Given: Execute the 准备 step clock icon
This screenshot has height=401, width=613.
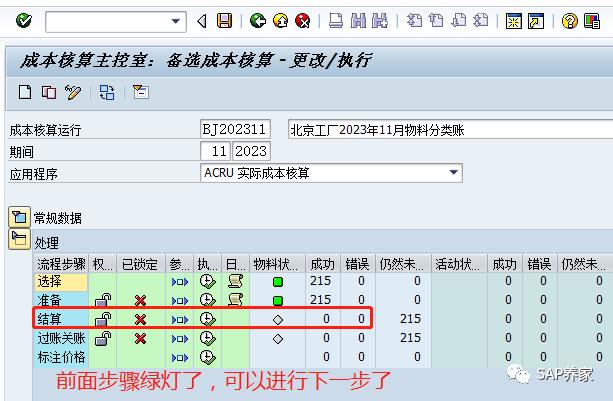Looking at the screenshot, I should [x=207, y=300].
